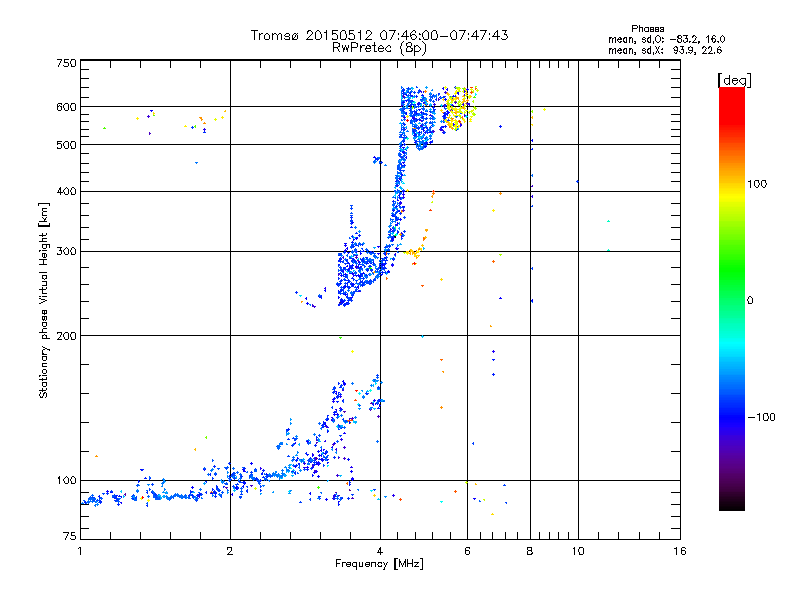Viewport: 800px width, 600px height.
Task: Click the x-axis tick label "4"
Action: pos(380,551)
